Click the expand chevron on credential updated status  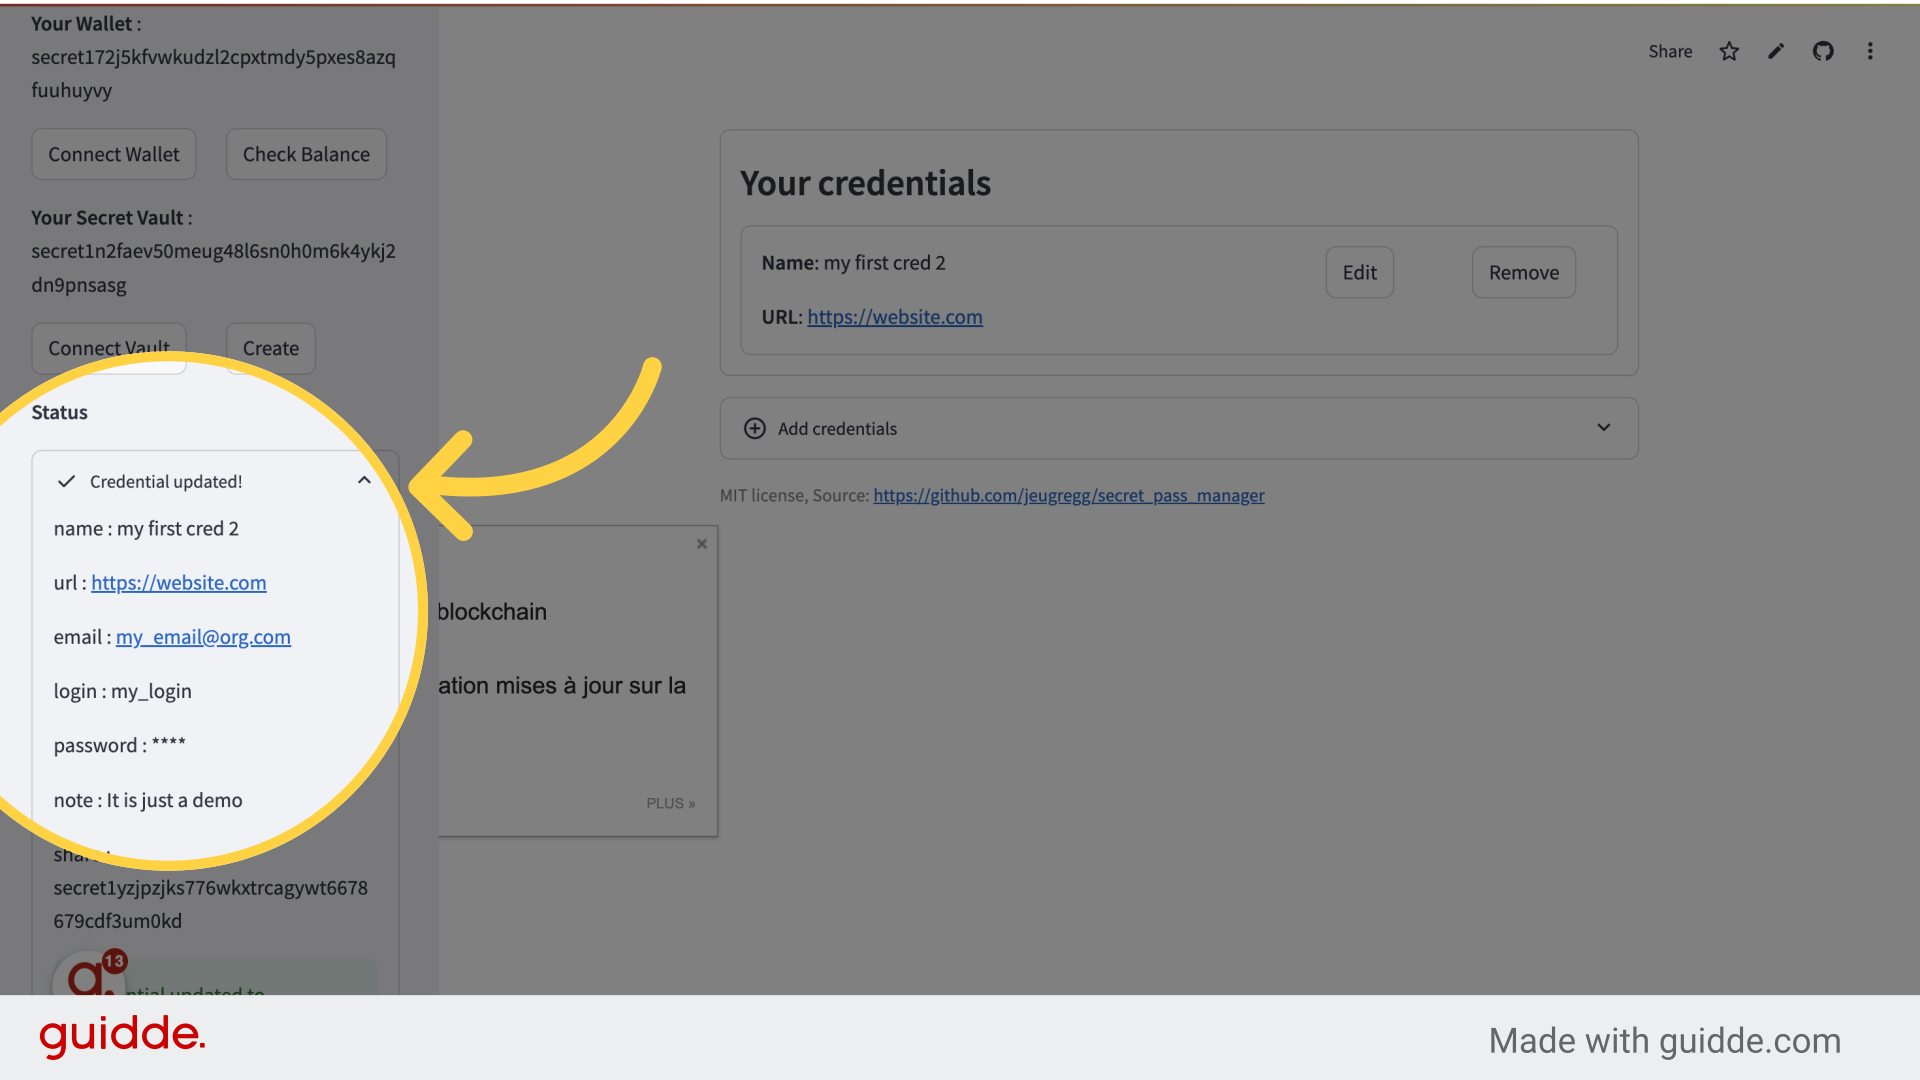pyautogui.click(x=365, y=480)
